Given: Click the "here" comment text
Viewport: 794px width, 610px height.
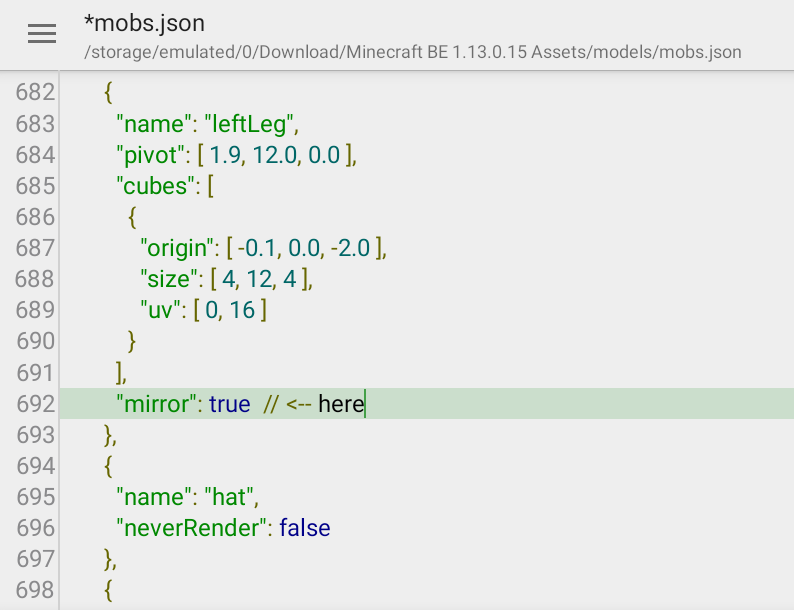Looking at the screenshot, I should pyautogui.click(x=341, y=404).
